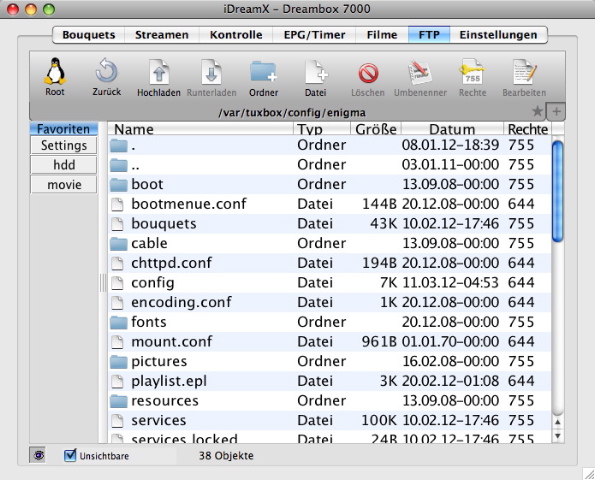Screen dimensions: 595x480
Task: Sort by the Name column header
Action: click(x=200, y=129)
